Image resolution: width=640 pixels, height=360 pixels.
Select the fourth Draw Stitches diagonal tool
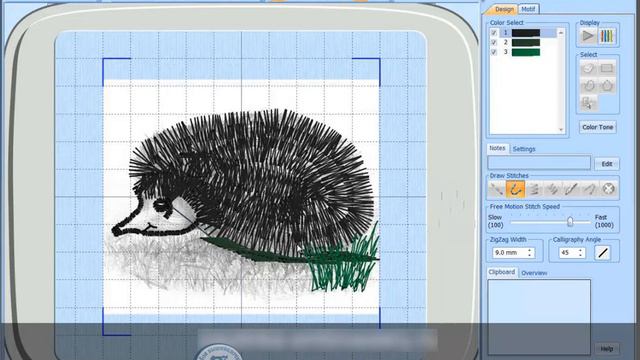(553, 189)
